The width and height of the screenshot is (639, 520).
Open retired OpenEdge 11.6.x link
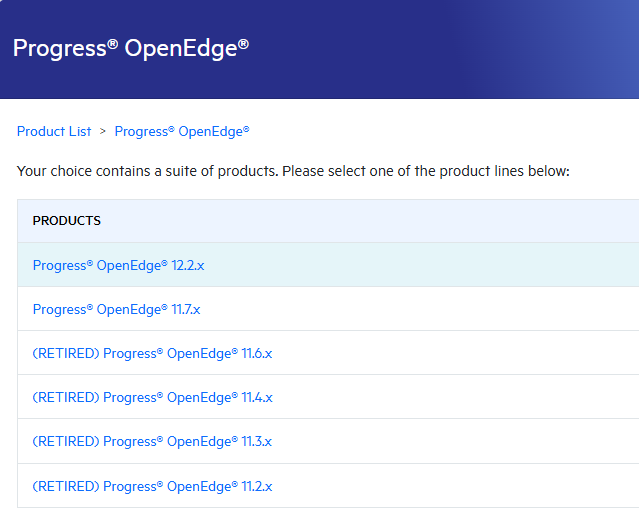(x=152, y=353)
